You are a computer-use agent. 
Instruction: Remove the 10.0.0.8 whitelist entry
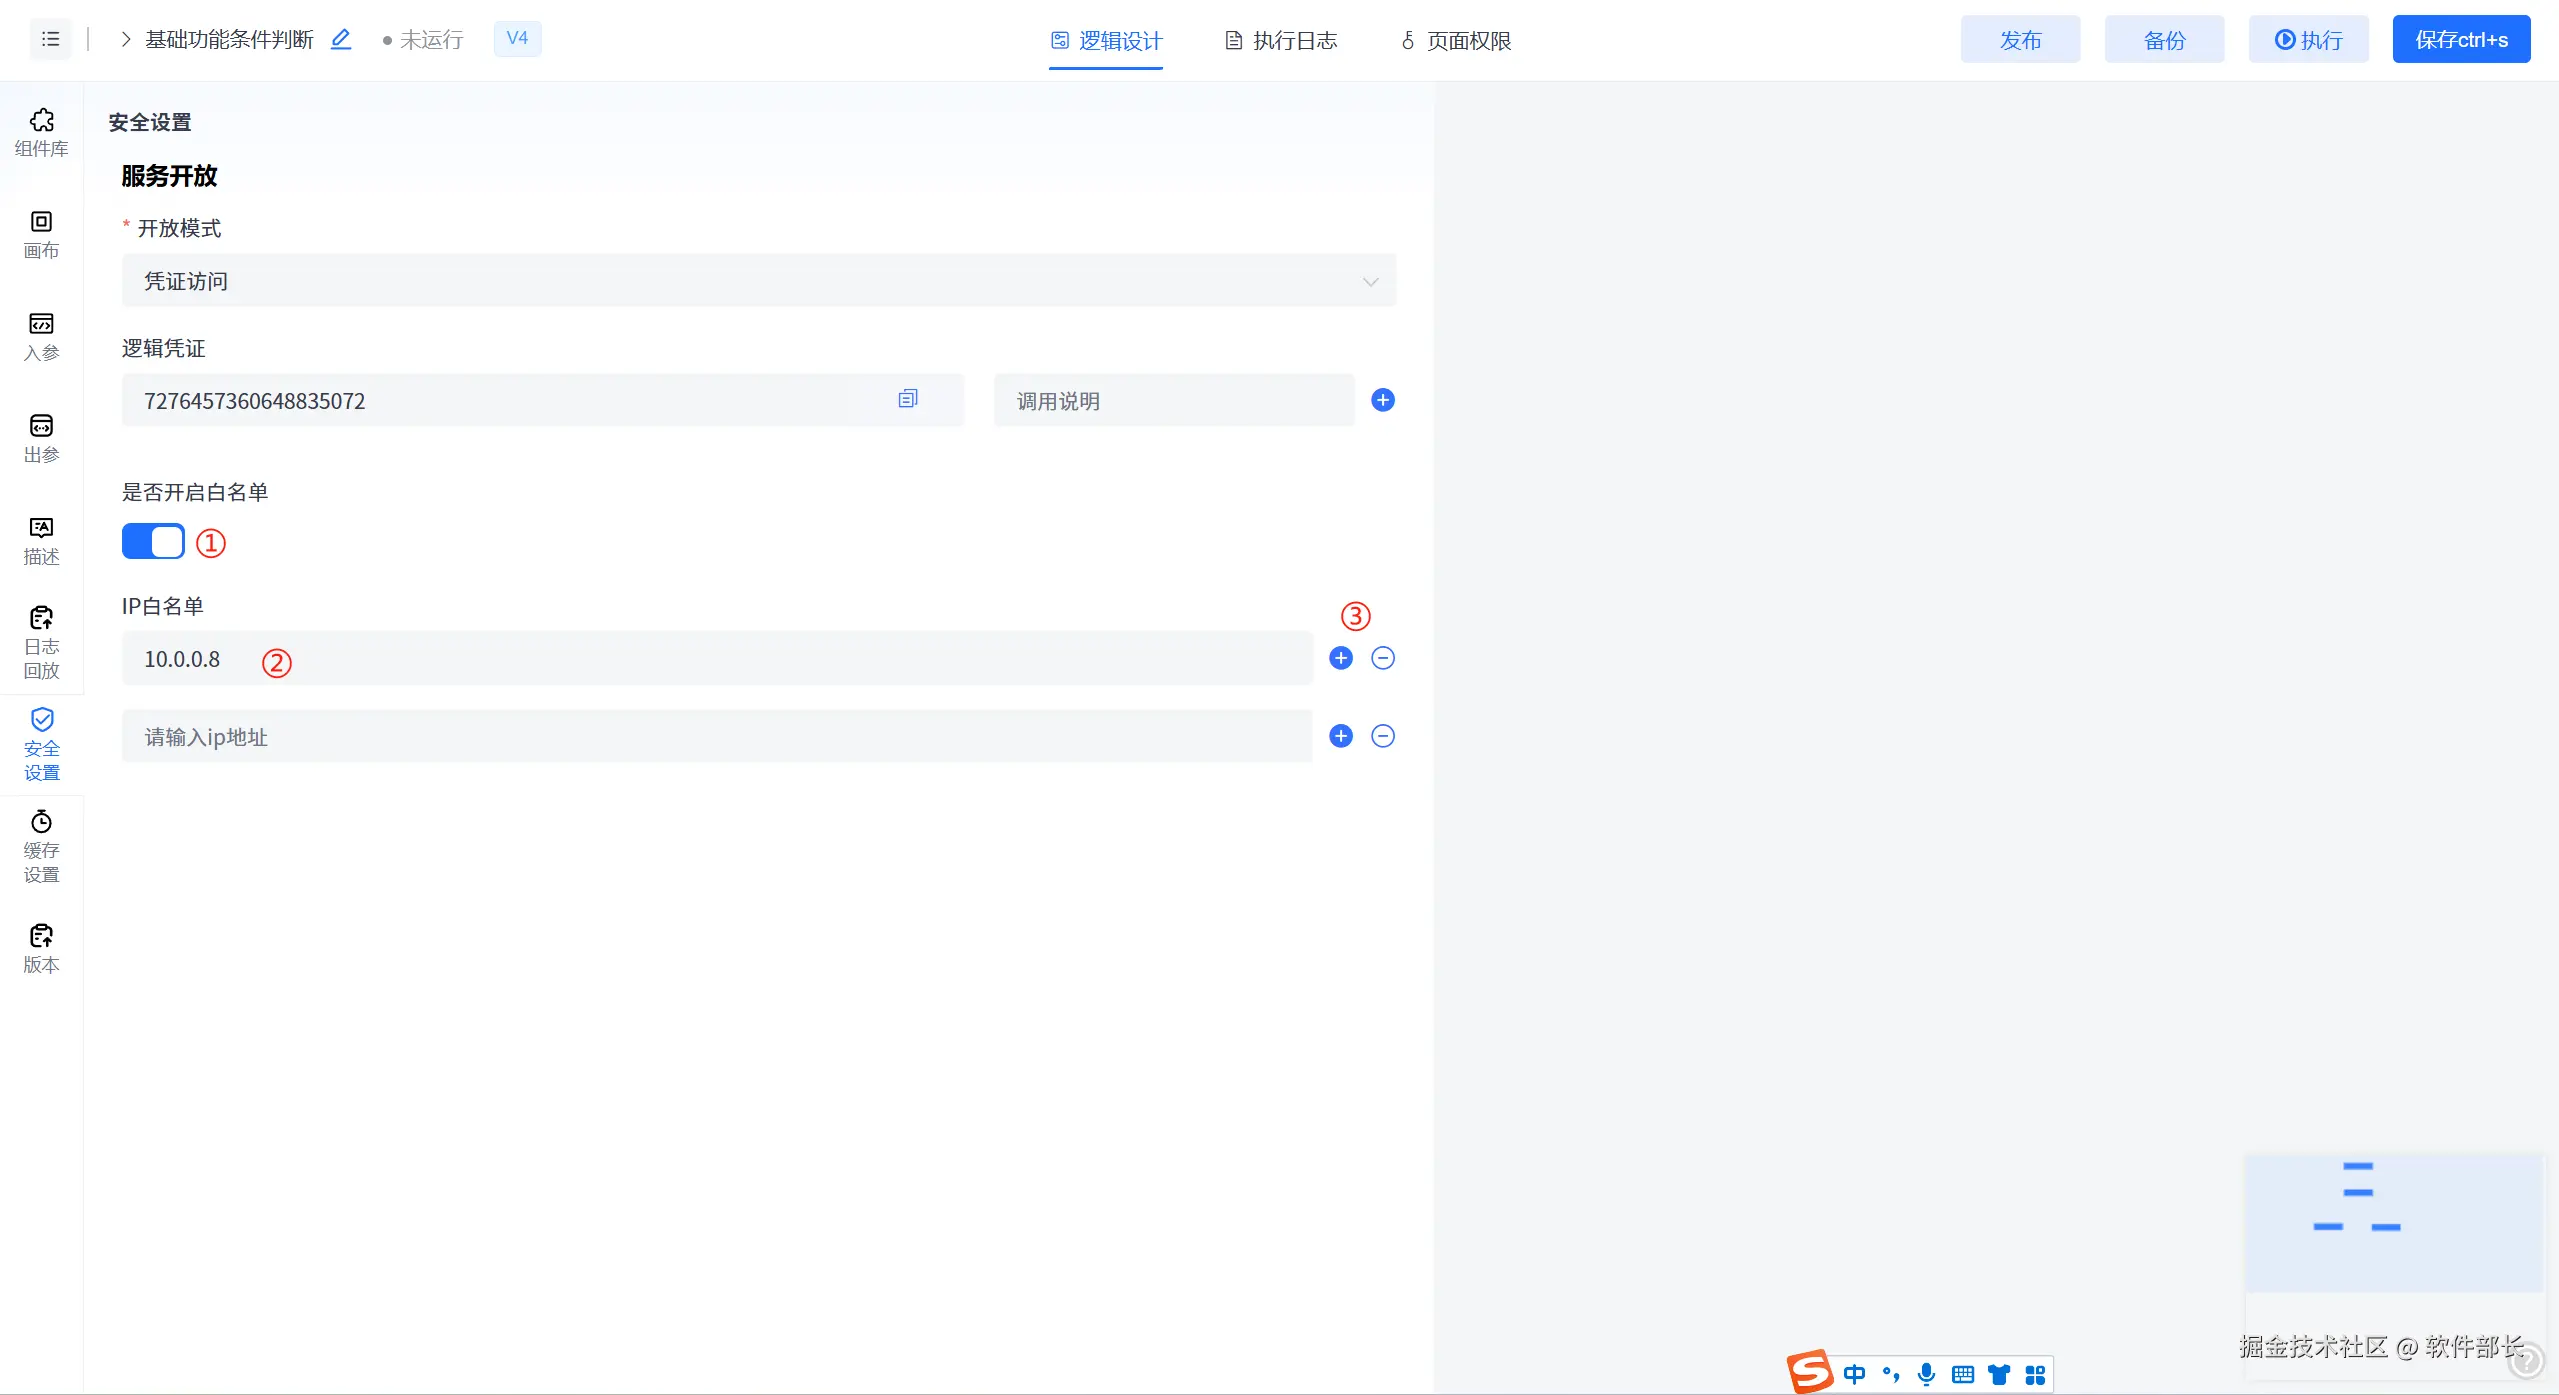pos(1382,658)
